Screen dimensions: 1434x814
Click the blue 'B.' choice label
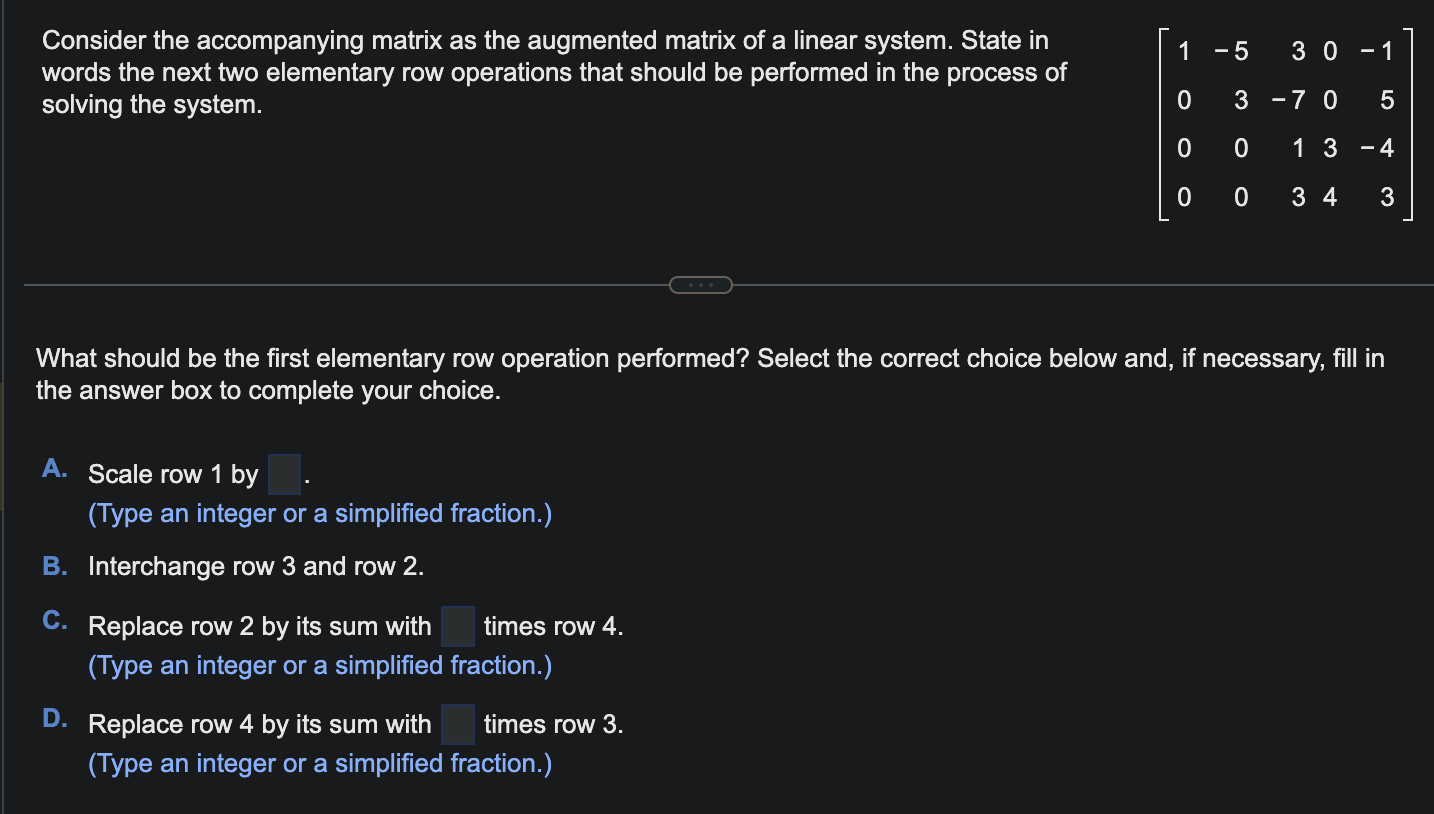click(53, 565)
